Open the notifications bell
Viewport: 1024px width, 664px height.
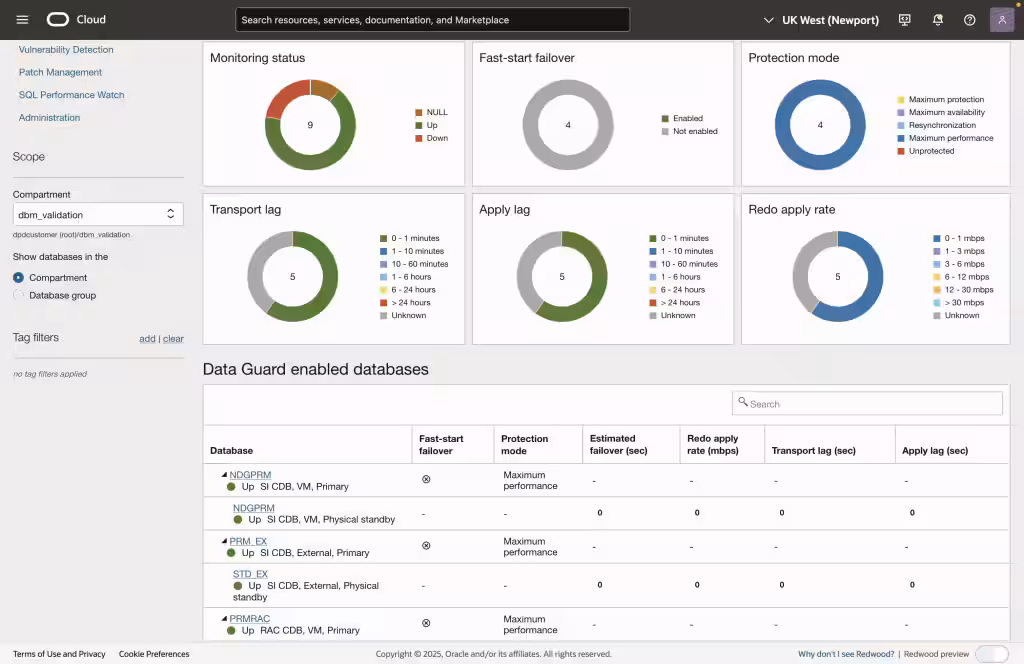(937, 19)
